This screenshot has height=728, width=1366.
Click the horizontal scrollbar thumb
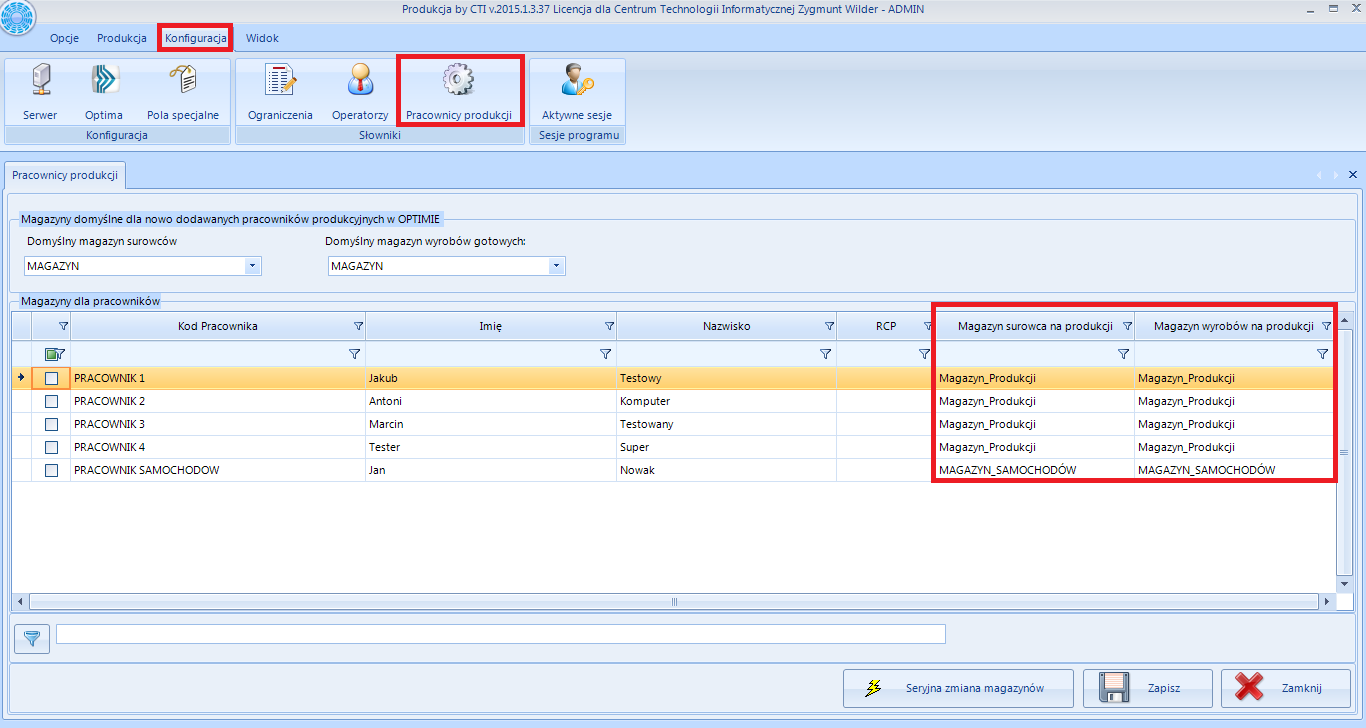[673, 602]
